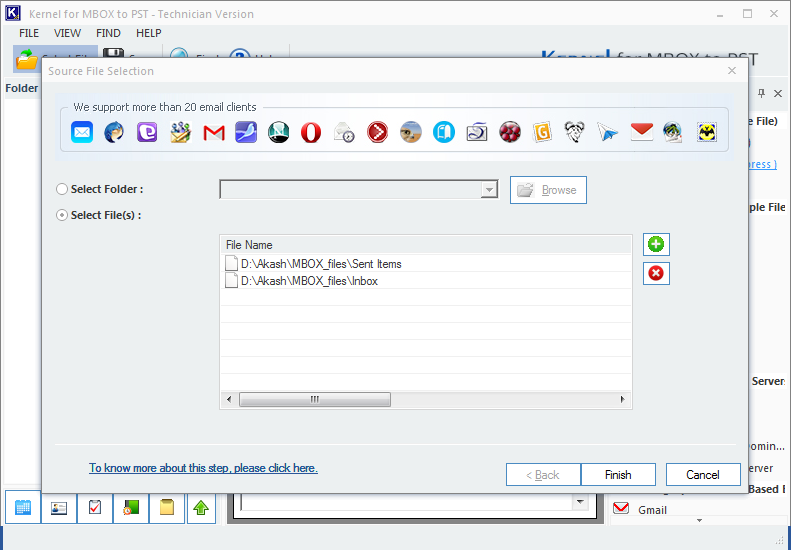Choose the Select File(s) radio option

[62, 215]
